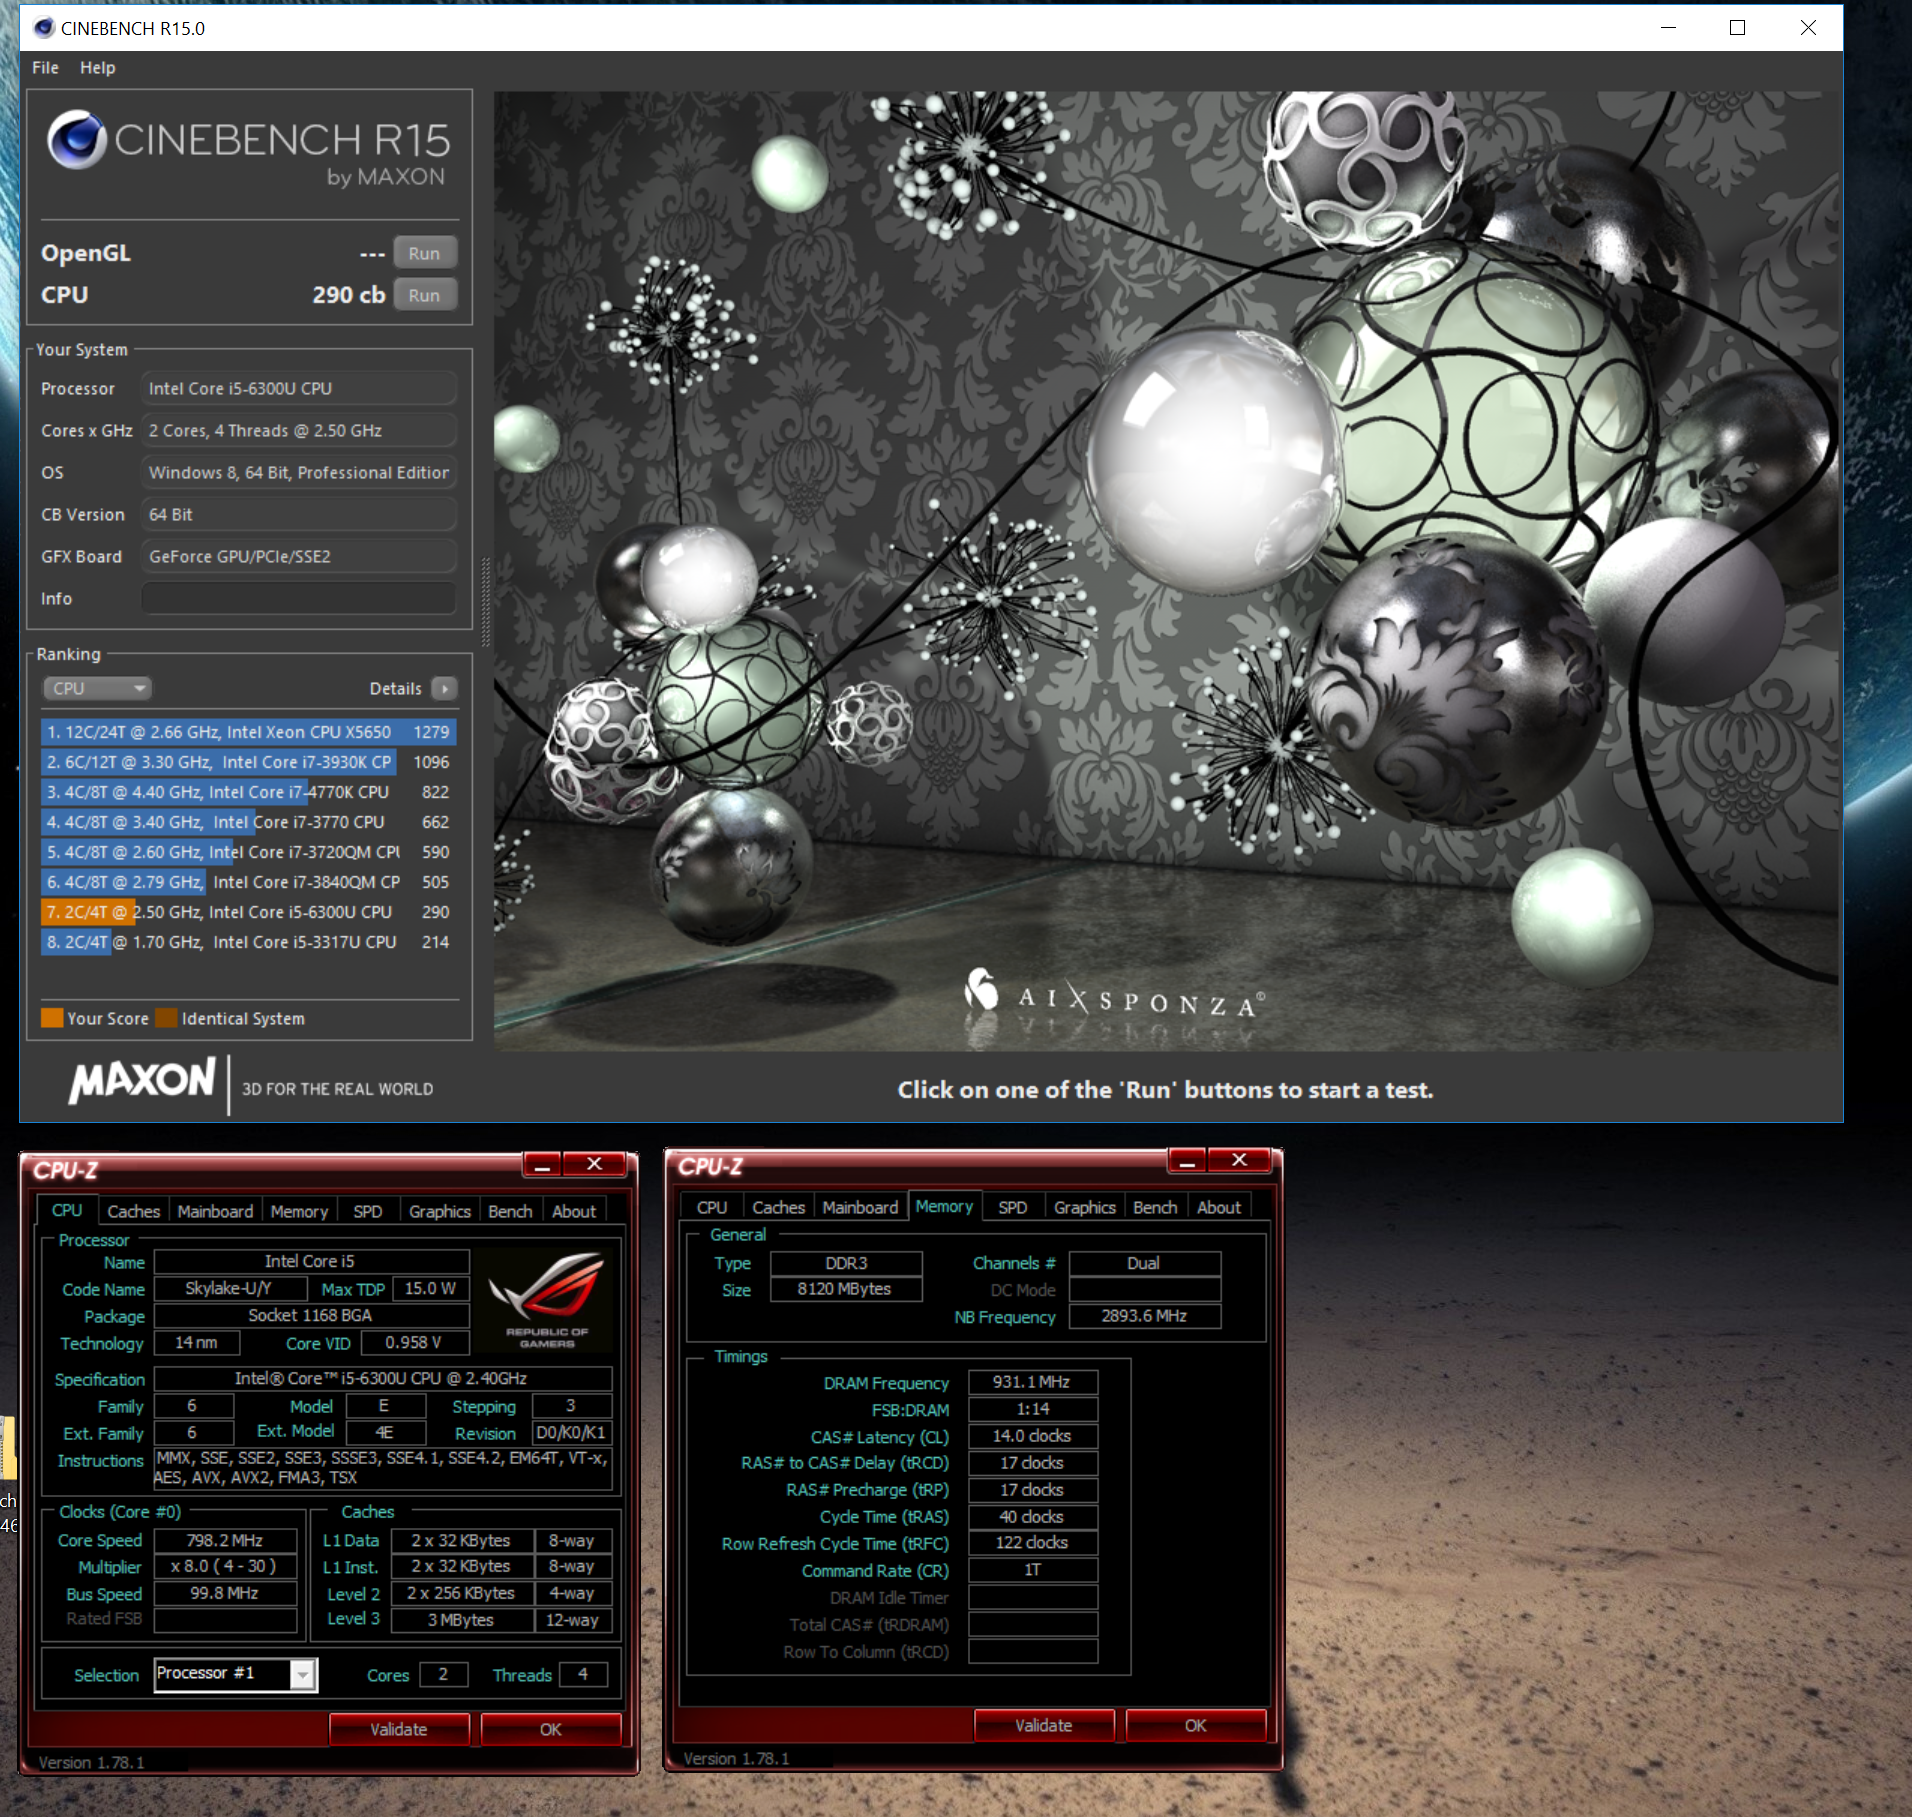Minimize the Cinebench window
The height and width of the screenshot is (1817, 1912).
click(1668, 28)
